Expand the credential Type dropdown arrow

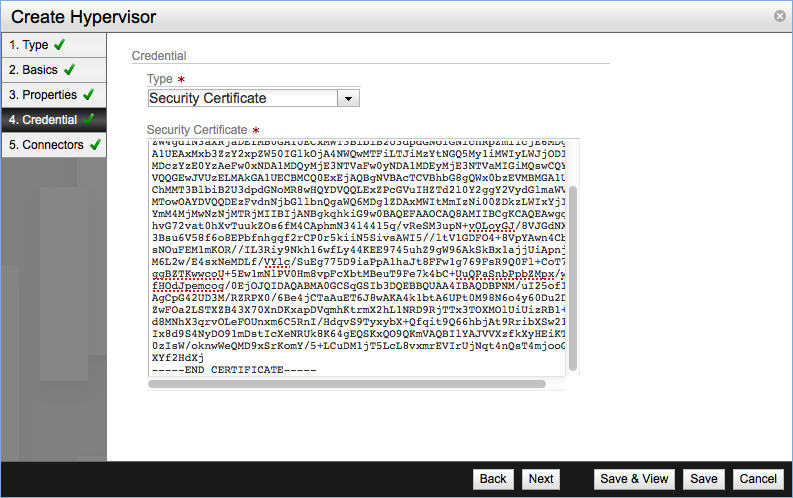[348, 98]
